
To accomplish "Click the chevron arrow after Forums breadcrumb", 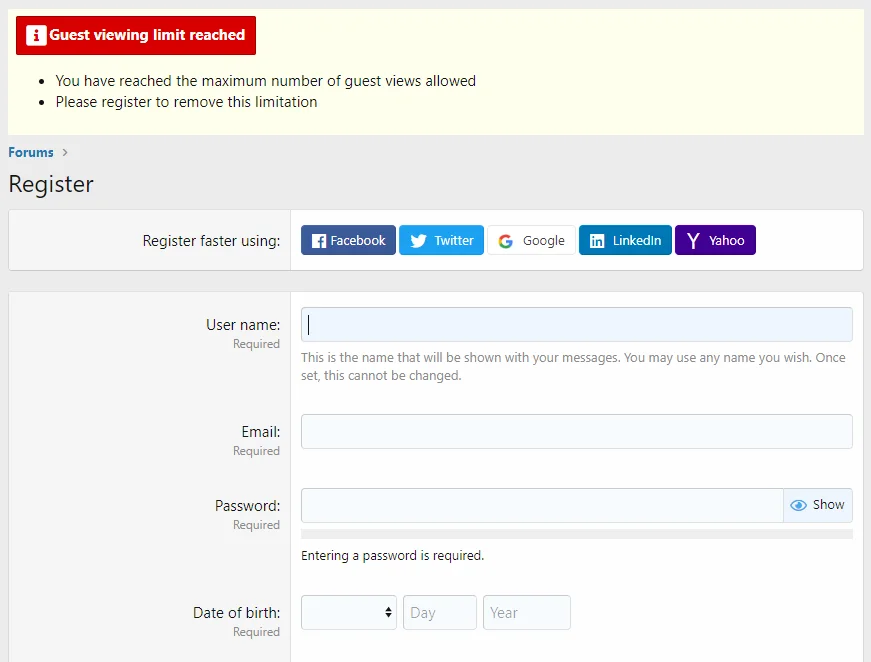I will tap(65, 153).
